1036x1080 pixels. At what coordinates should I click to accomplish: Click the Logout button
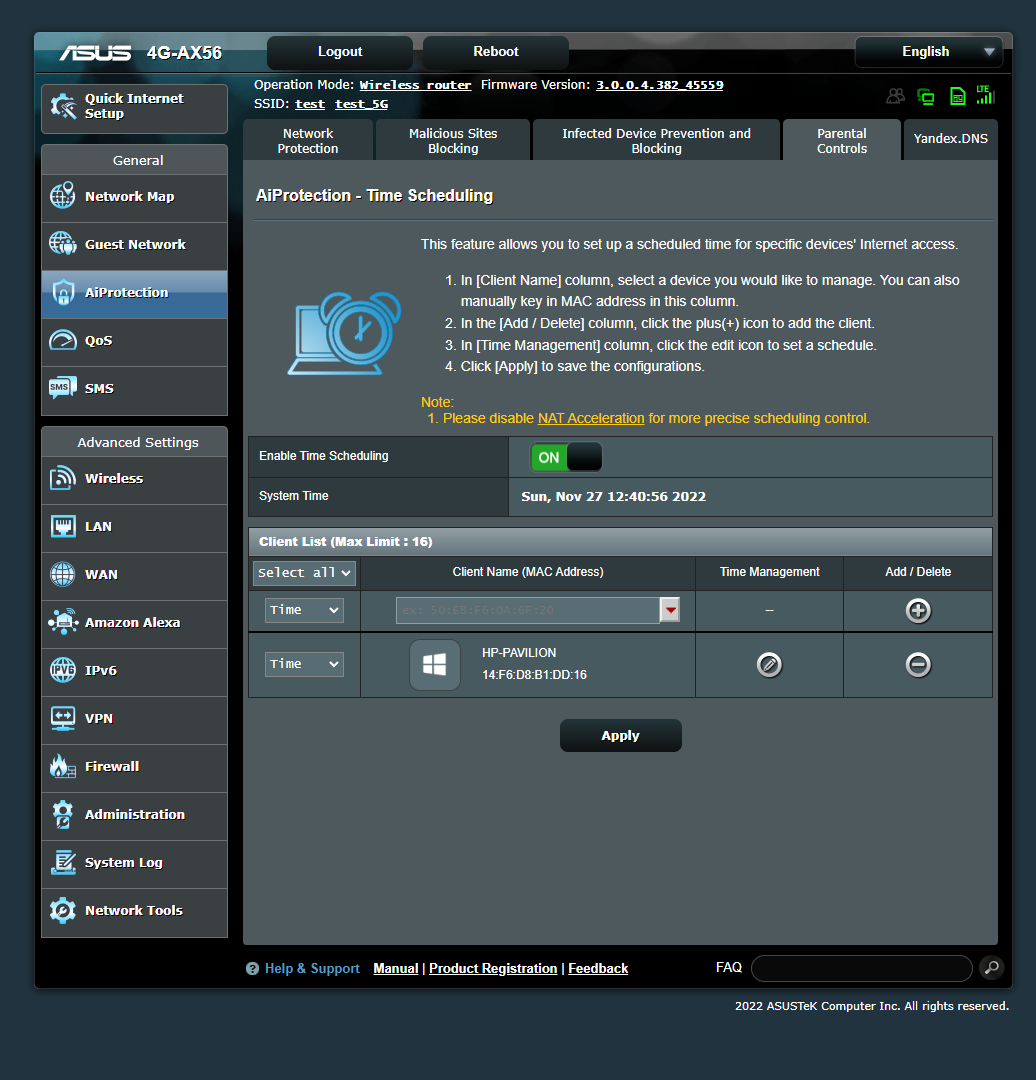click(x=340, y=52)
